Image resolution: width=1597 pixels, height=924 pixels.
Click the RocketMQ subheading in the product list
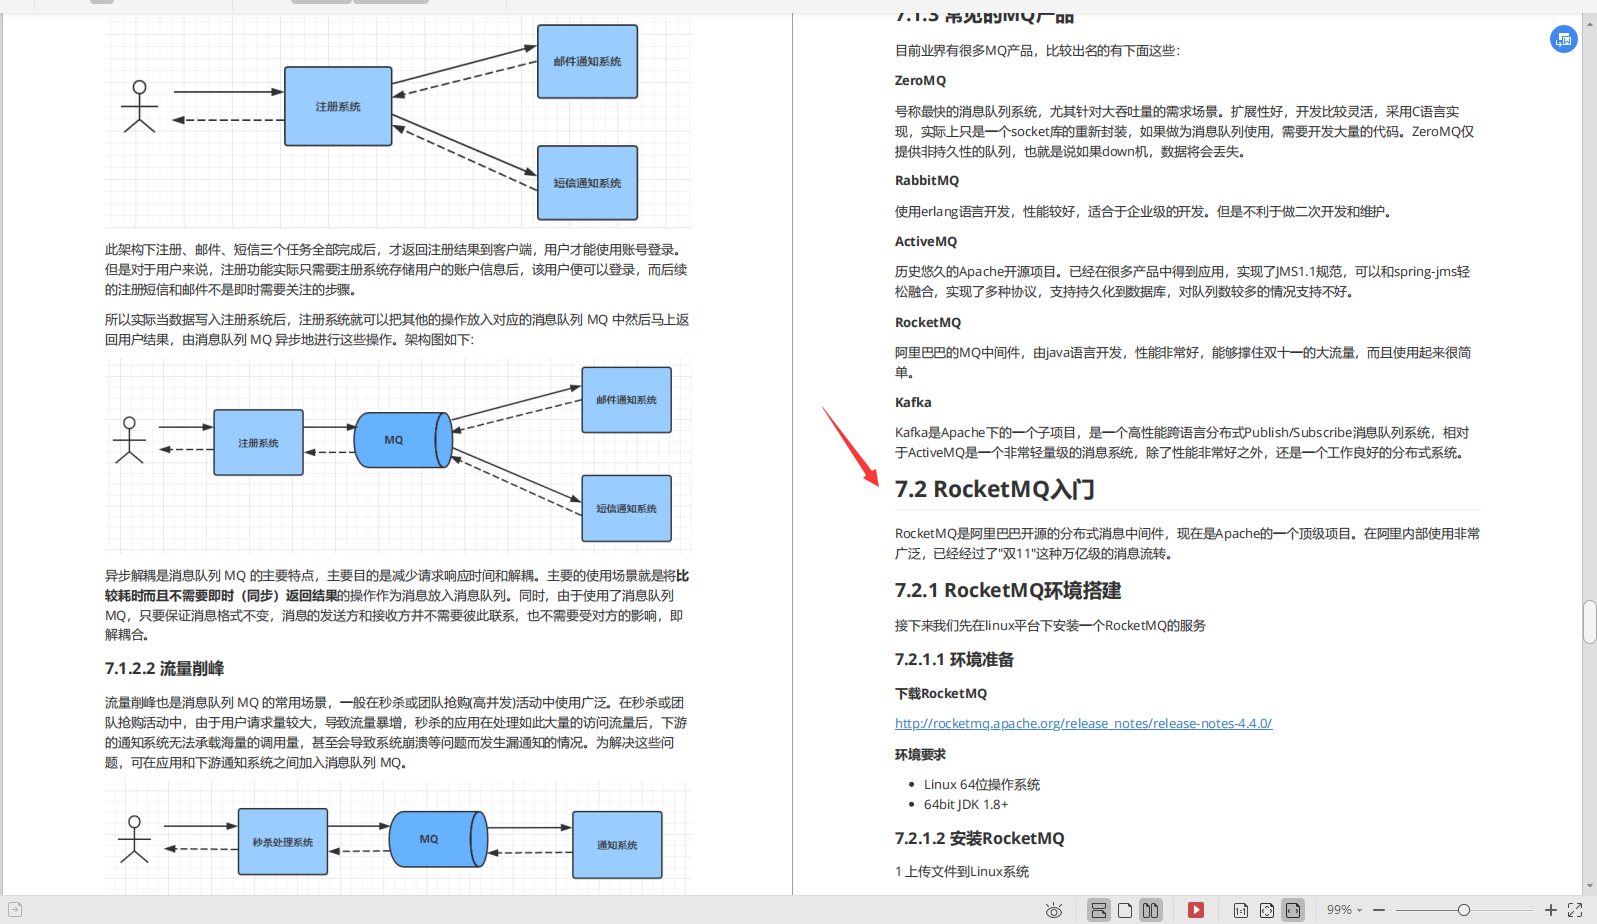[928, 322]
